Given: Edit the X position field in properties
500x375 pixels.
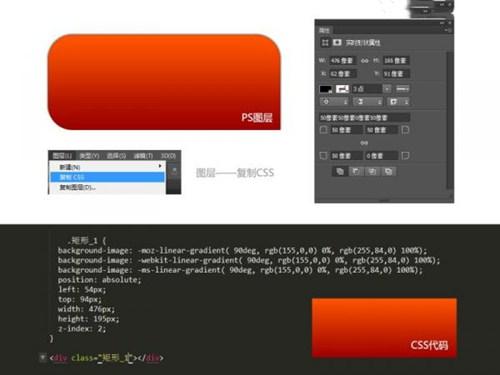Looking at the screenshot, I should [x=342, y=74].
